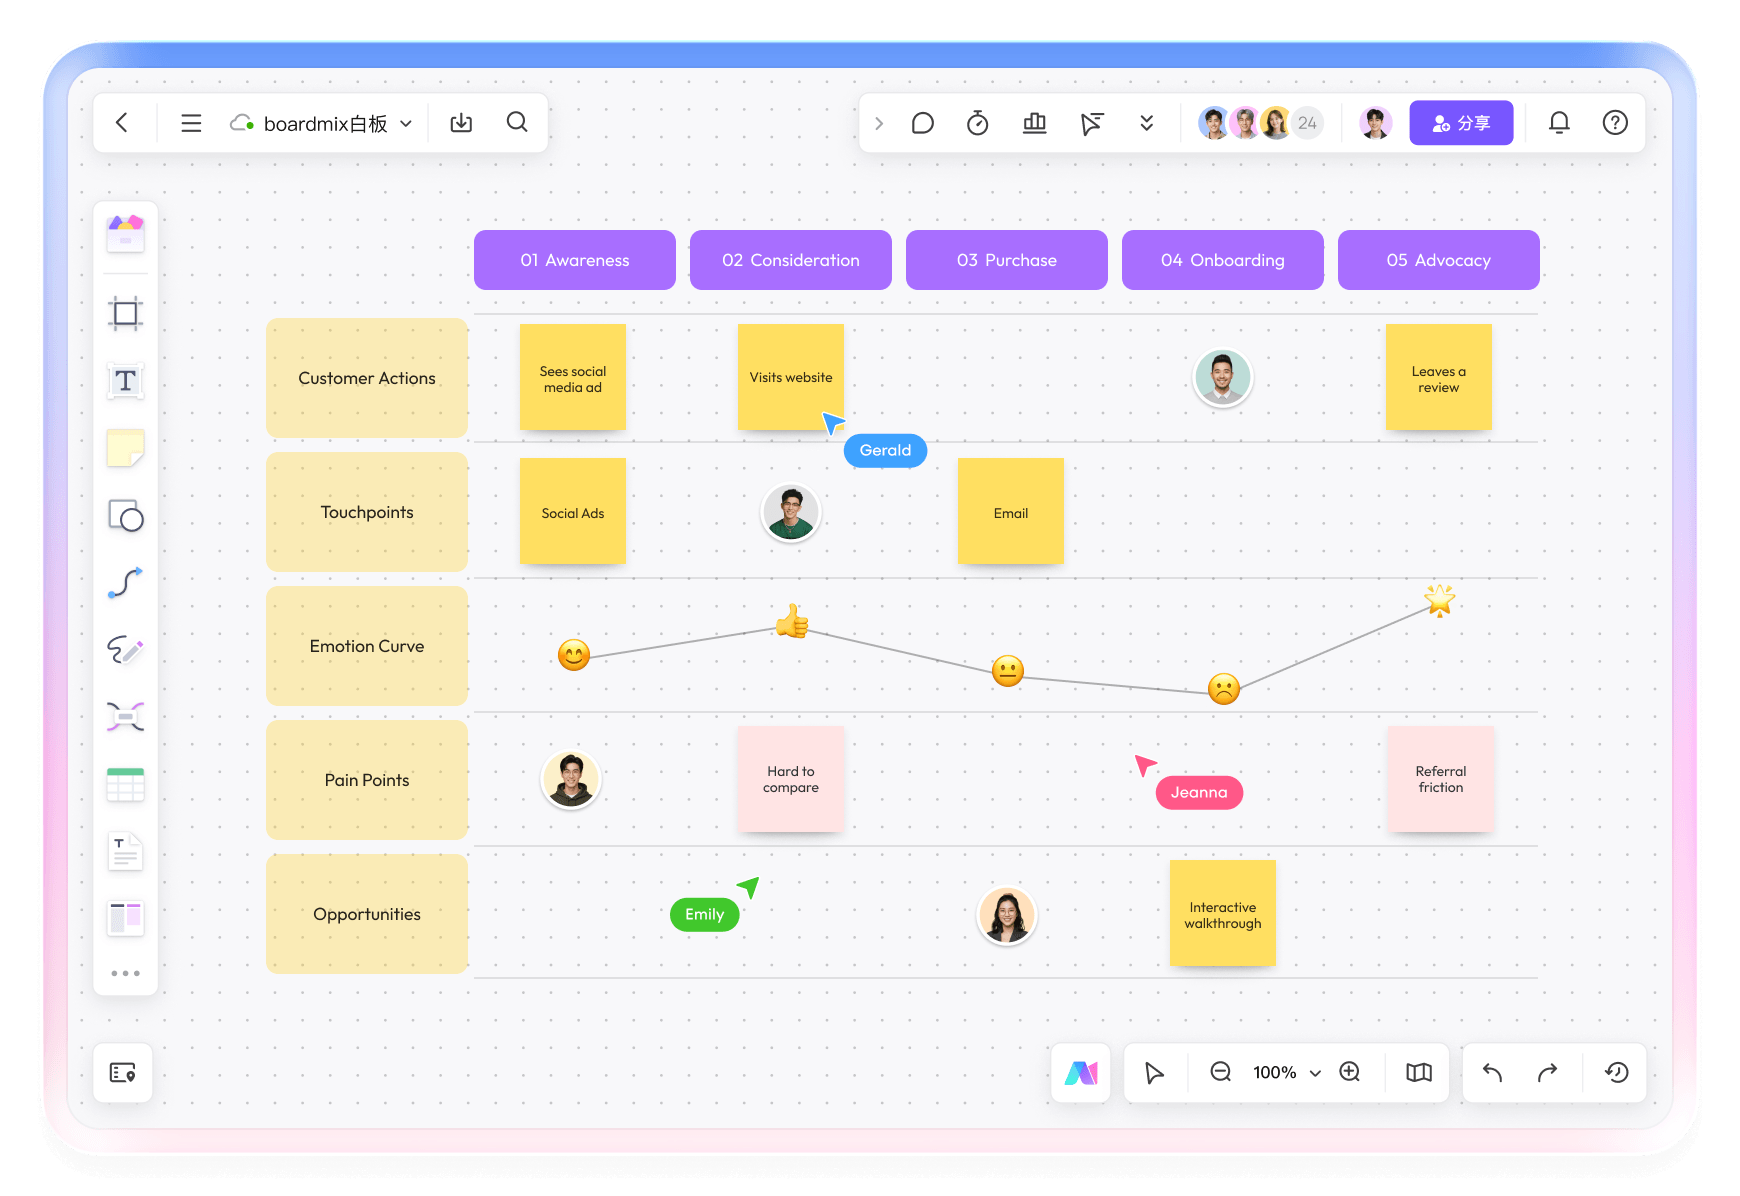Toggle the minimap view icon
This screenshot has width=1740, height=1196.
(x=1418, y=1073)
